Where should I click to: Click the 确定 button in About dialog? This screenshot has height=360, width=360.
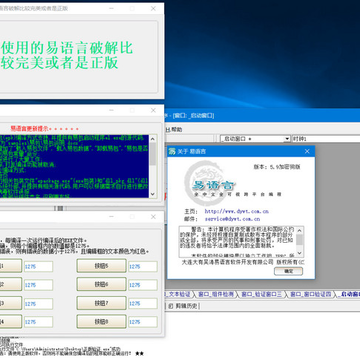(288, 271)
